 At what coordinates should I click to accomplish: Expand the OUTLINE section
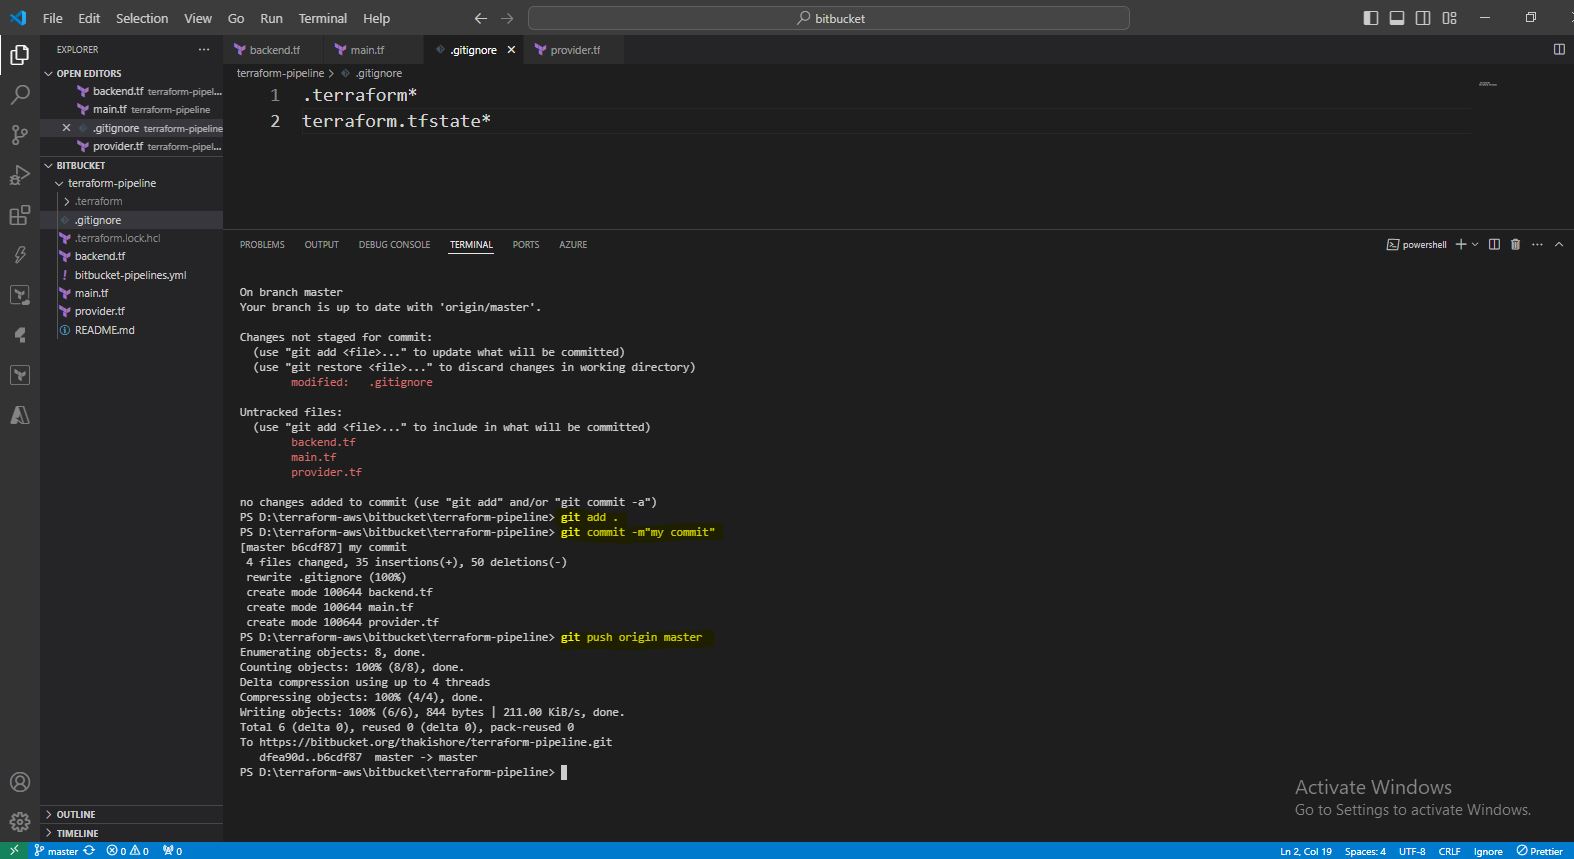76,814
